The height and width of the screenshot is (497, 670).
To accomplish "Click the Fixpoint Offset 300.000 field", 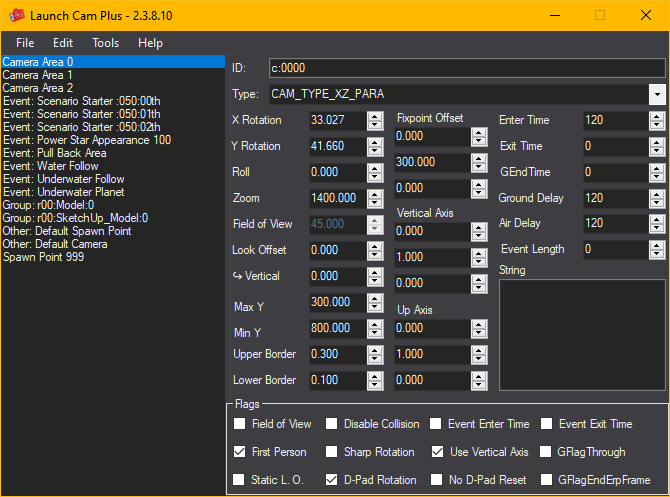I will [432, 162].
